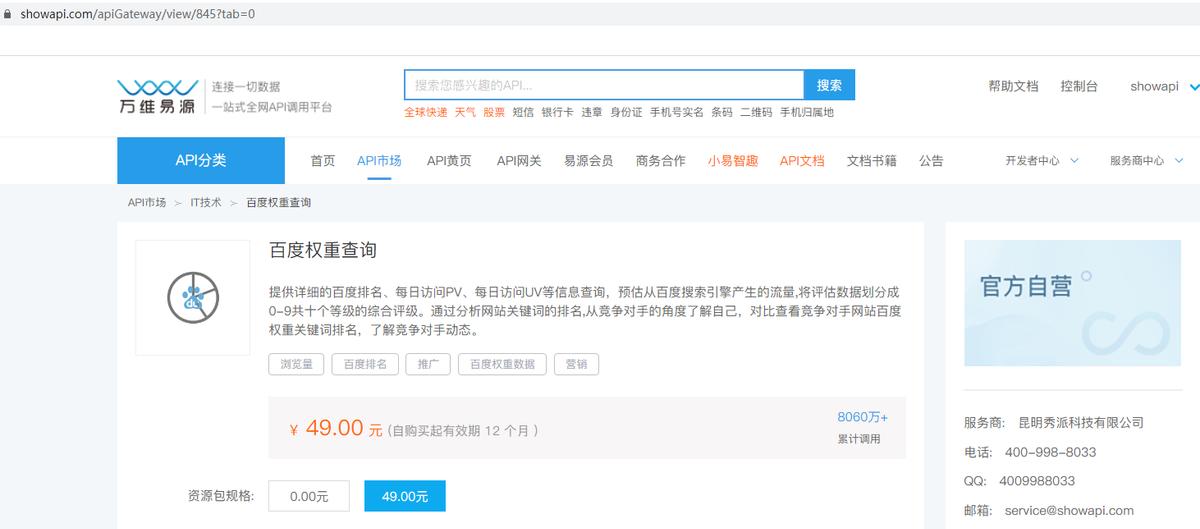The image size is (1200, 529).
Task: Click the 浏览量 tag
Action: pos(297,364)
